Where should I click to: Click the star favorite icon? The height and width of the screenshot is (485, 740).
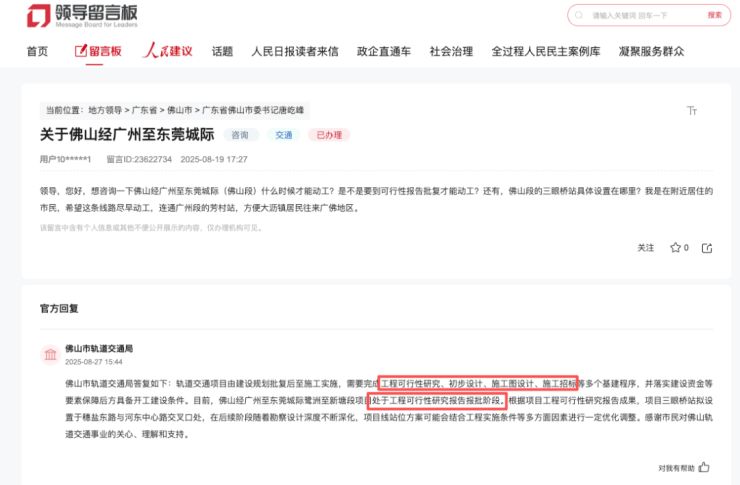(675, 247)
